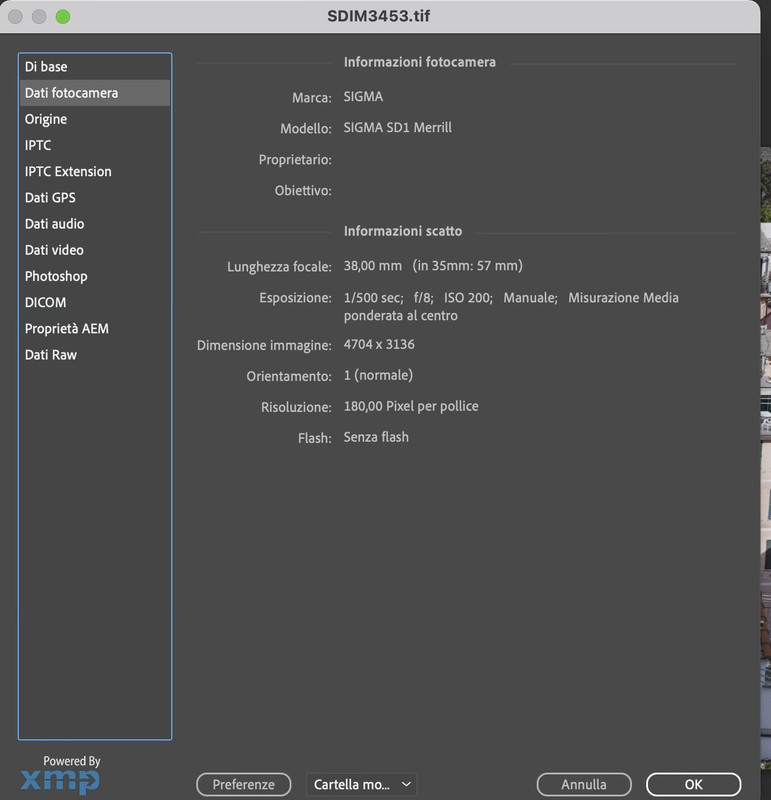Open the Cartella mo... dropdown
771x800 pixels.
361,784
